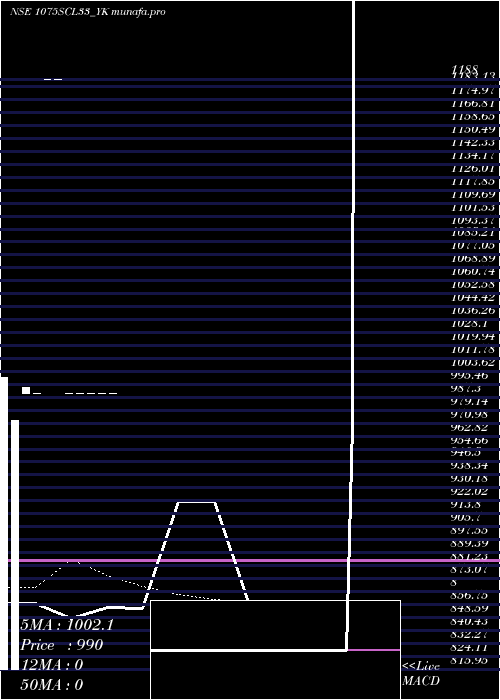The height and width of the screenshot is (700, 500).
Task: Click the 1142.33 price axis label
Action: [473, 142]
